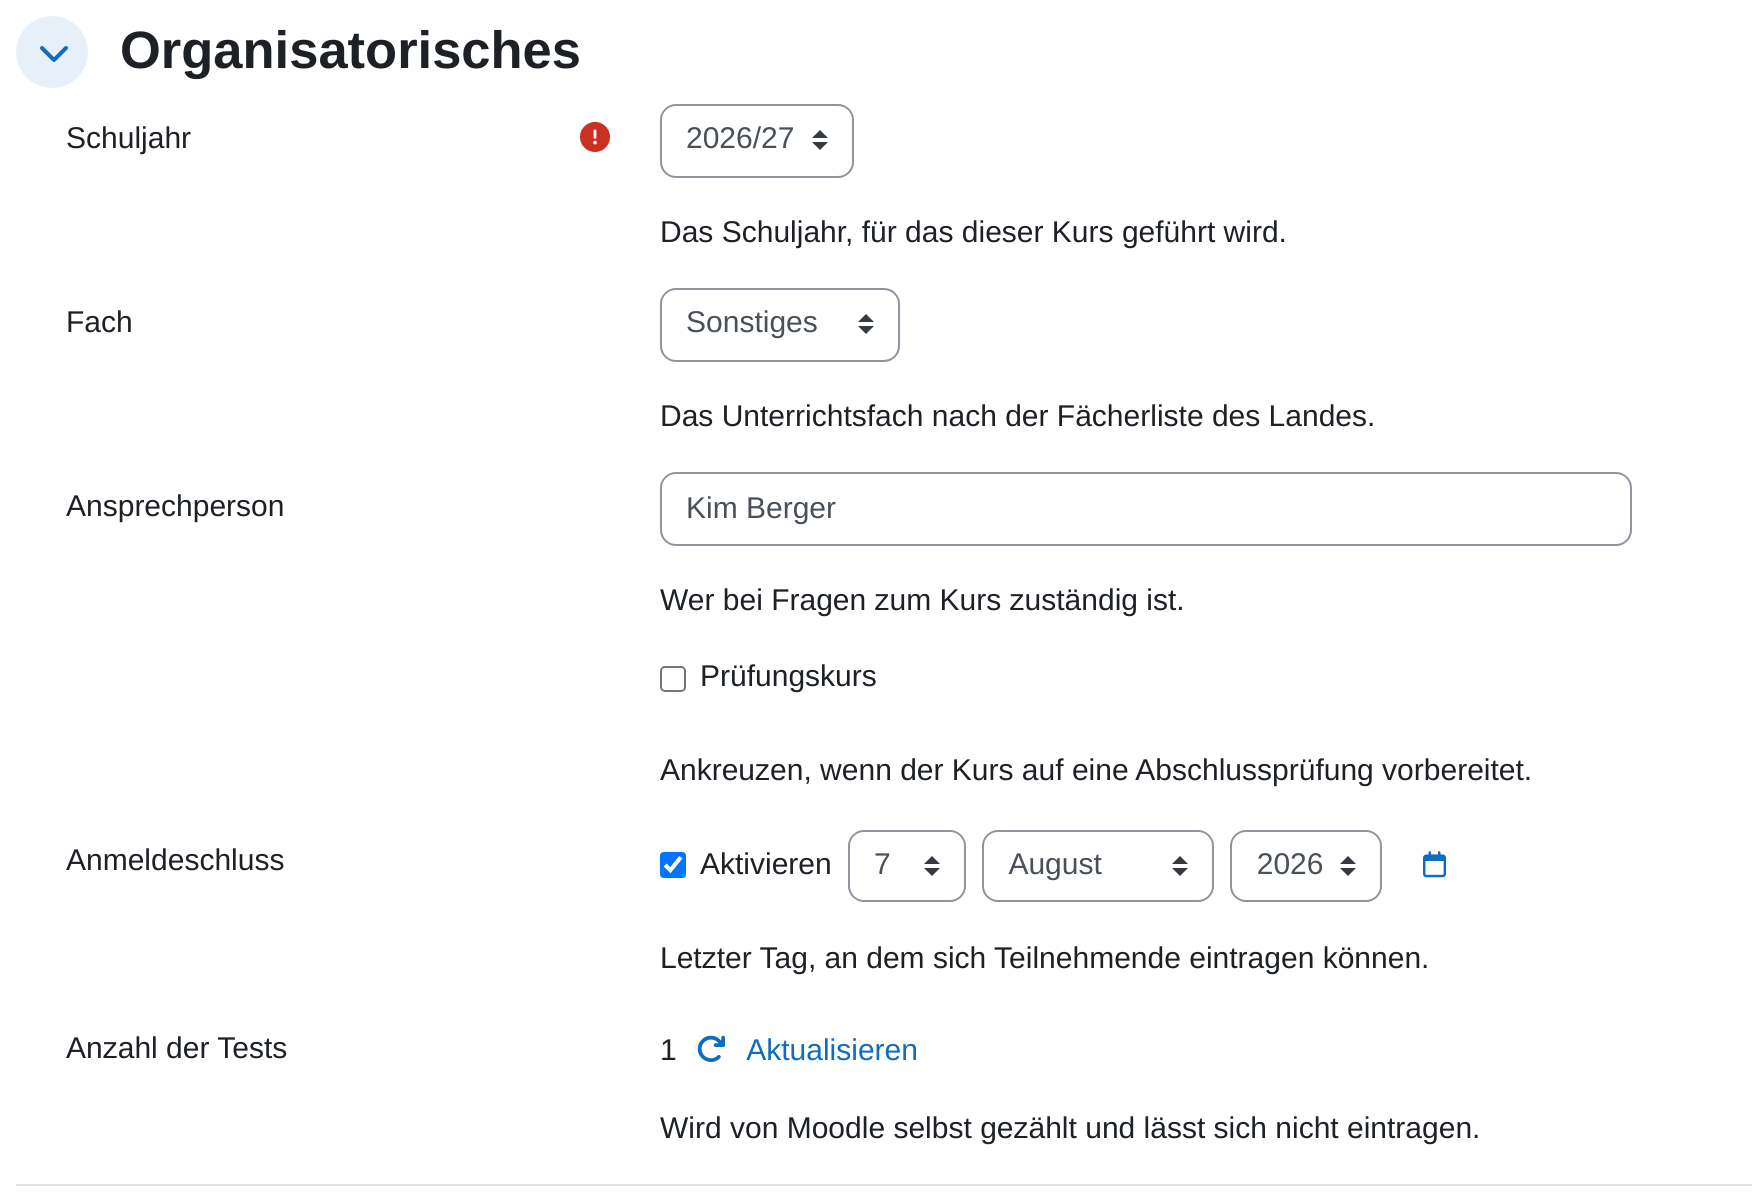Click help text 'Ankreuzen, wenn der Kurs auf eine Abschlussprüfung vorbereitet.'
The image size is (1752, 1202).
[x=1096, y=770]
